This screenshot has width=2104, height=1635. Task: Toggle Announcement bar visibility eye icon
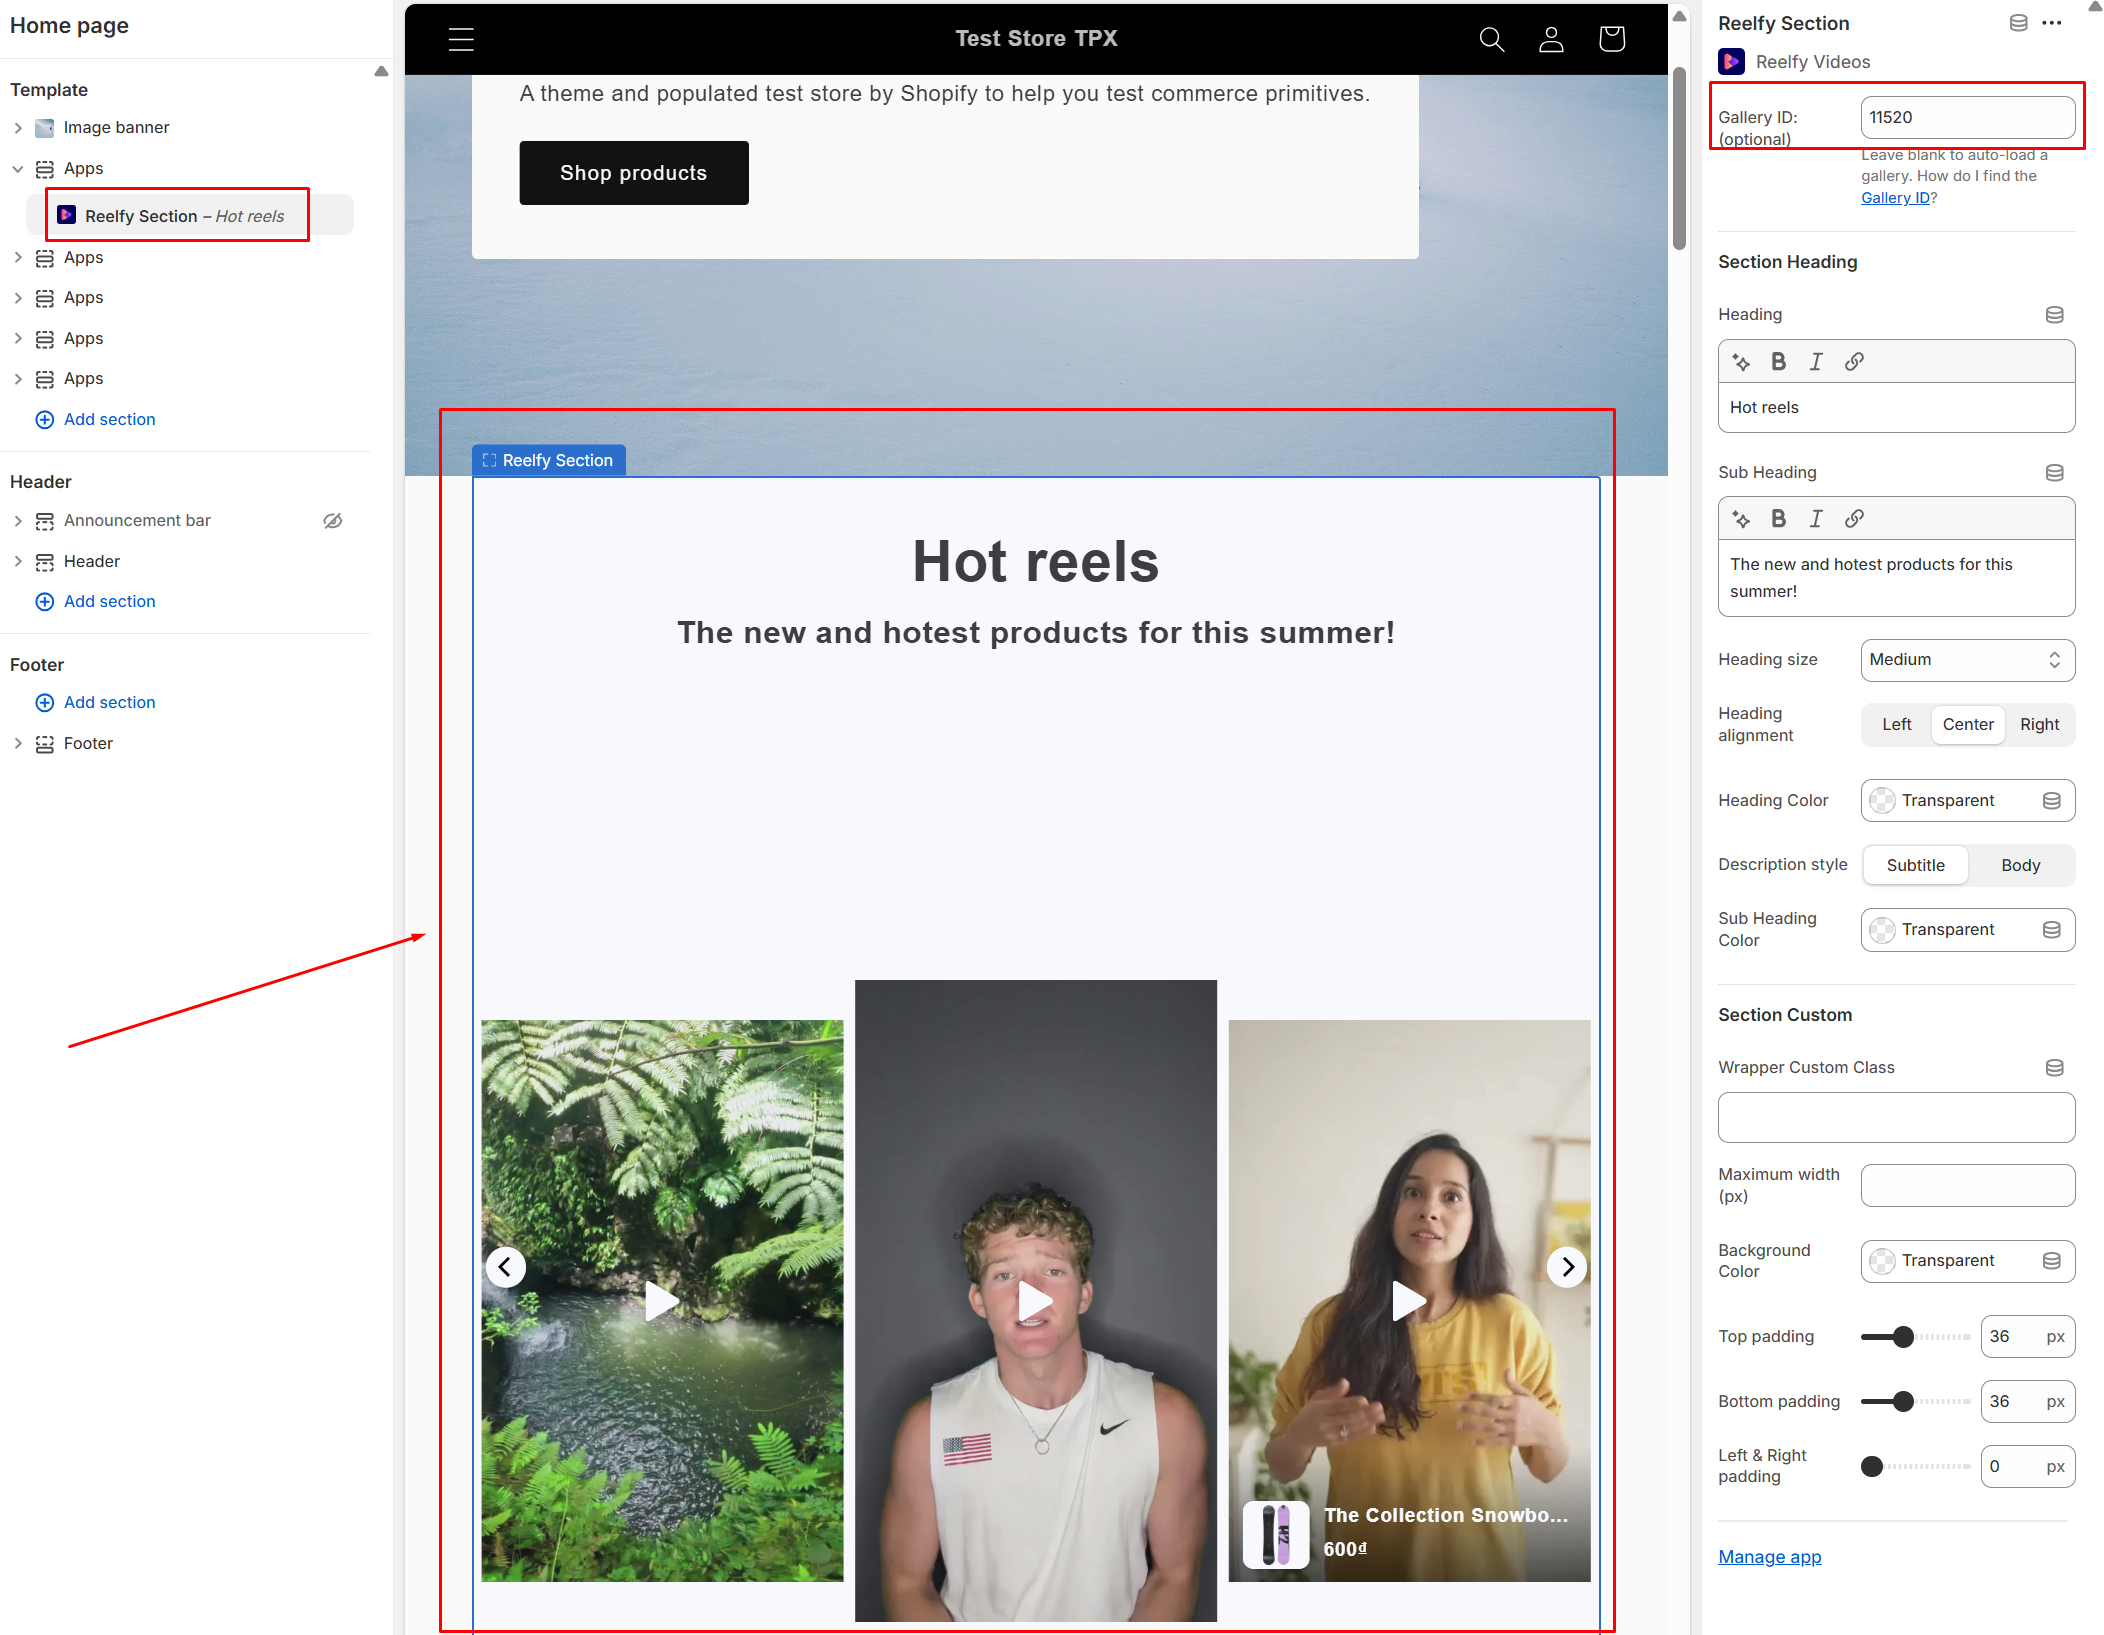tap(333, 521)
